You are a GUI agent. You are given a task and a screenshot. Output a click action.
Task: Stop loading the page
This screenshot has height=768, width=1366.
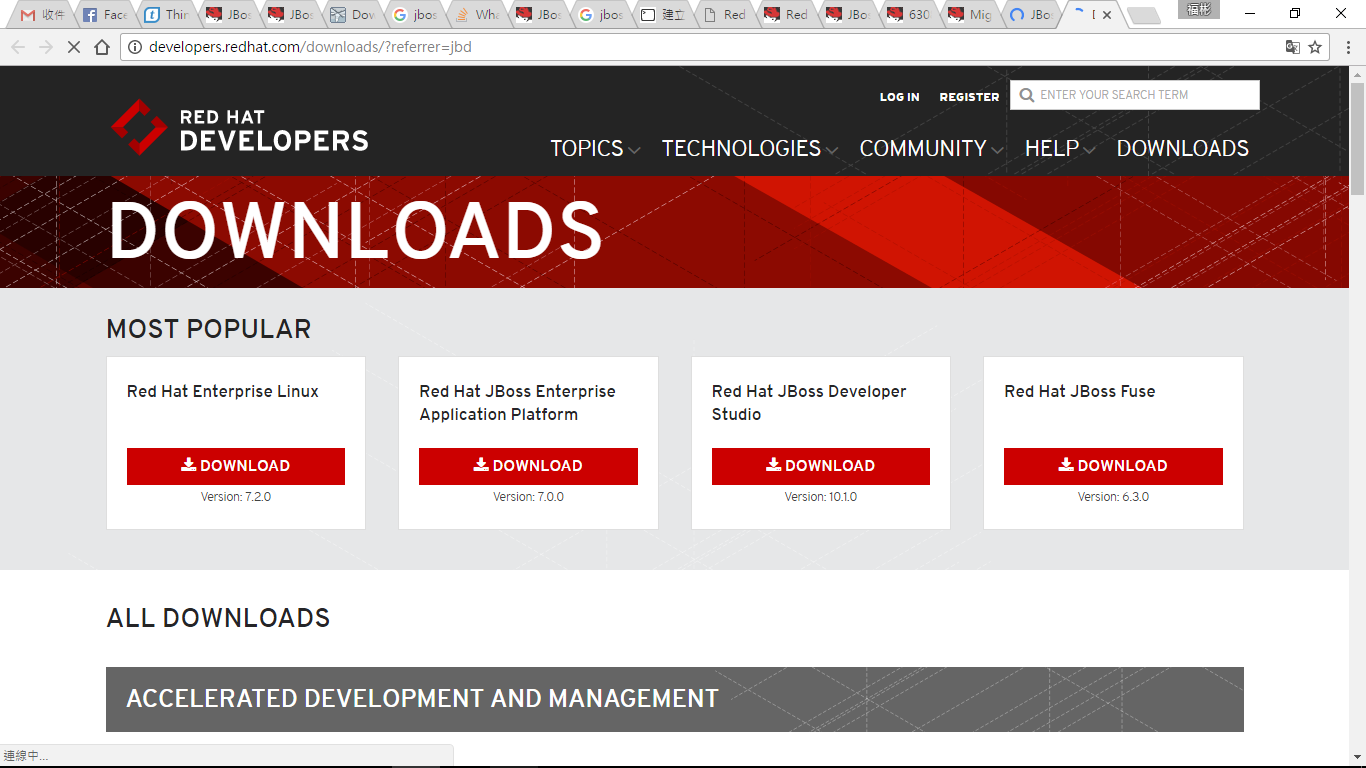(x=74, y=47)
